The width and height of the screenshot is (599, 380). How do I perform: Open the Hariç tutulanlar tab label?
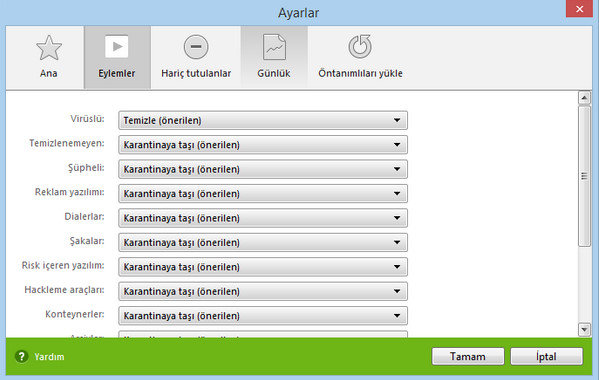click(x=196, y=73)
